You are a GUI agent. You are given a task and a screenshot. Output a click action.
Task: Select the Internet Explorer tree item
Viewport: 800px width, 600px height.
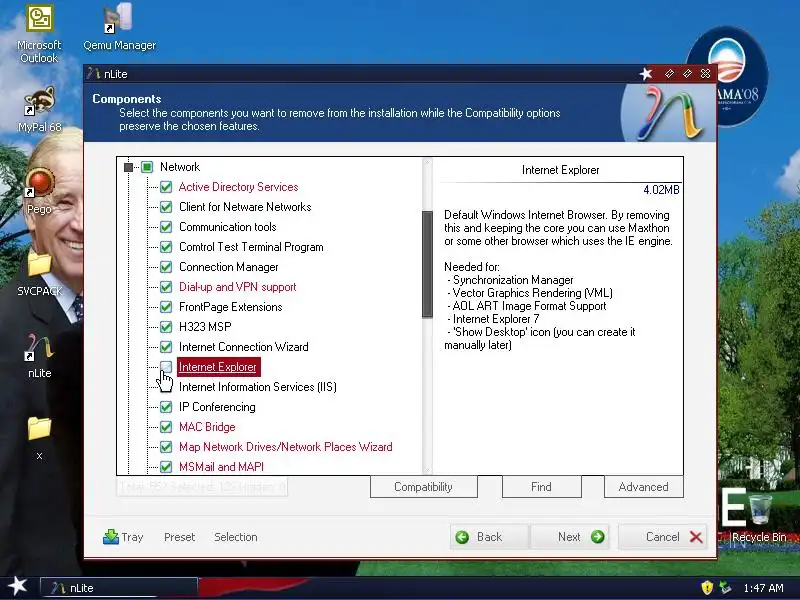[218, 367]
